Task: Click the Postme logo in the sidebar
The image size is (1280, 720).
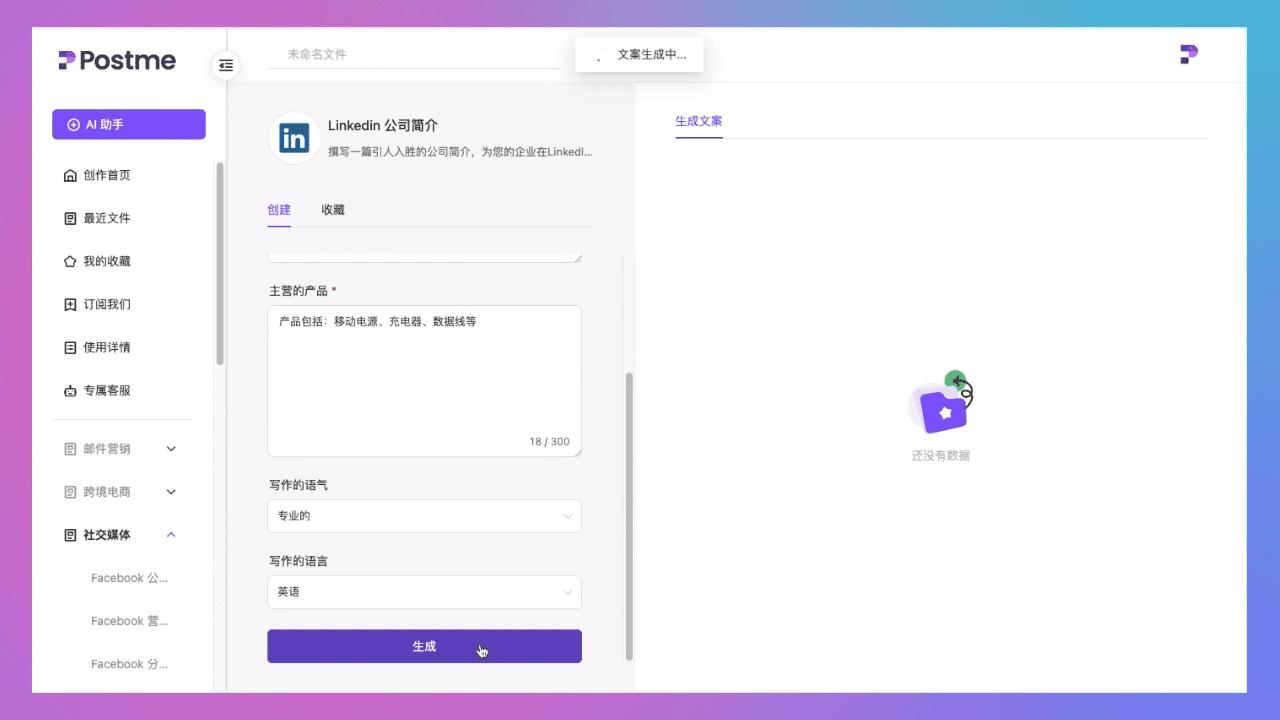Action: [x=116, y=60]
